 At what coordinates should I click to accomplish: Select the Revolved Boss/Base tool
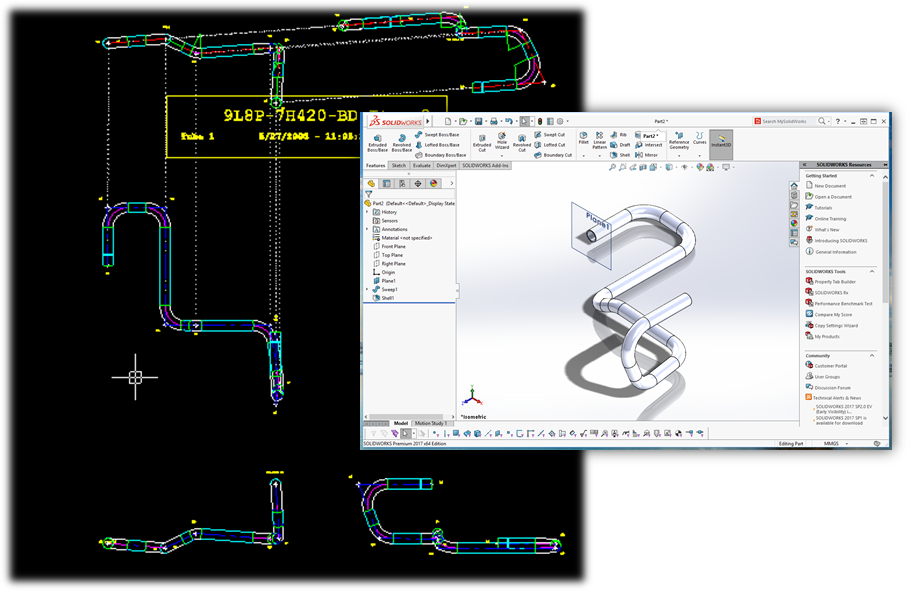click(x=401, y=143)
